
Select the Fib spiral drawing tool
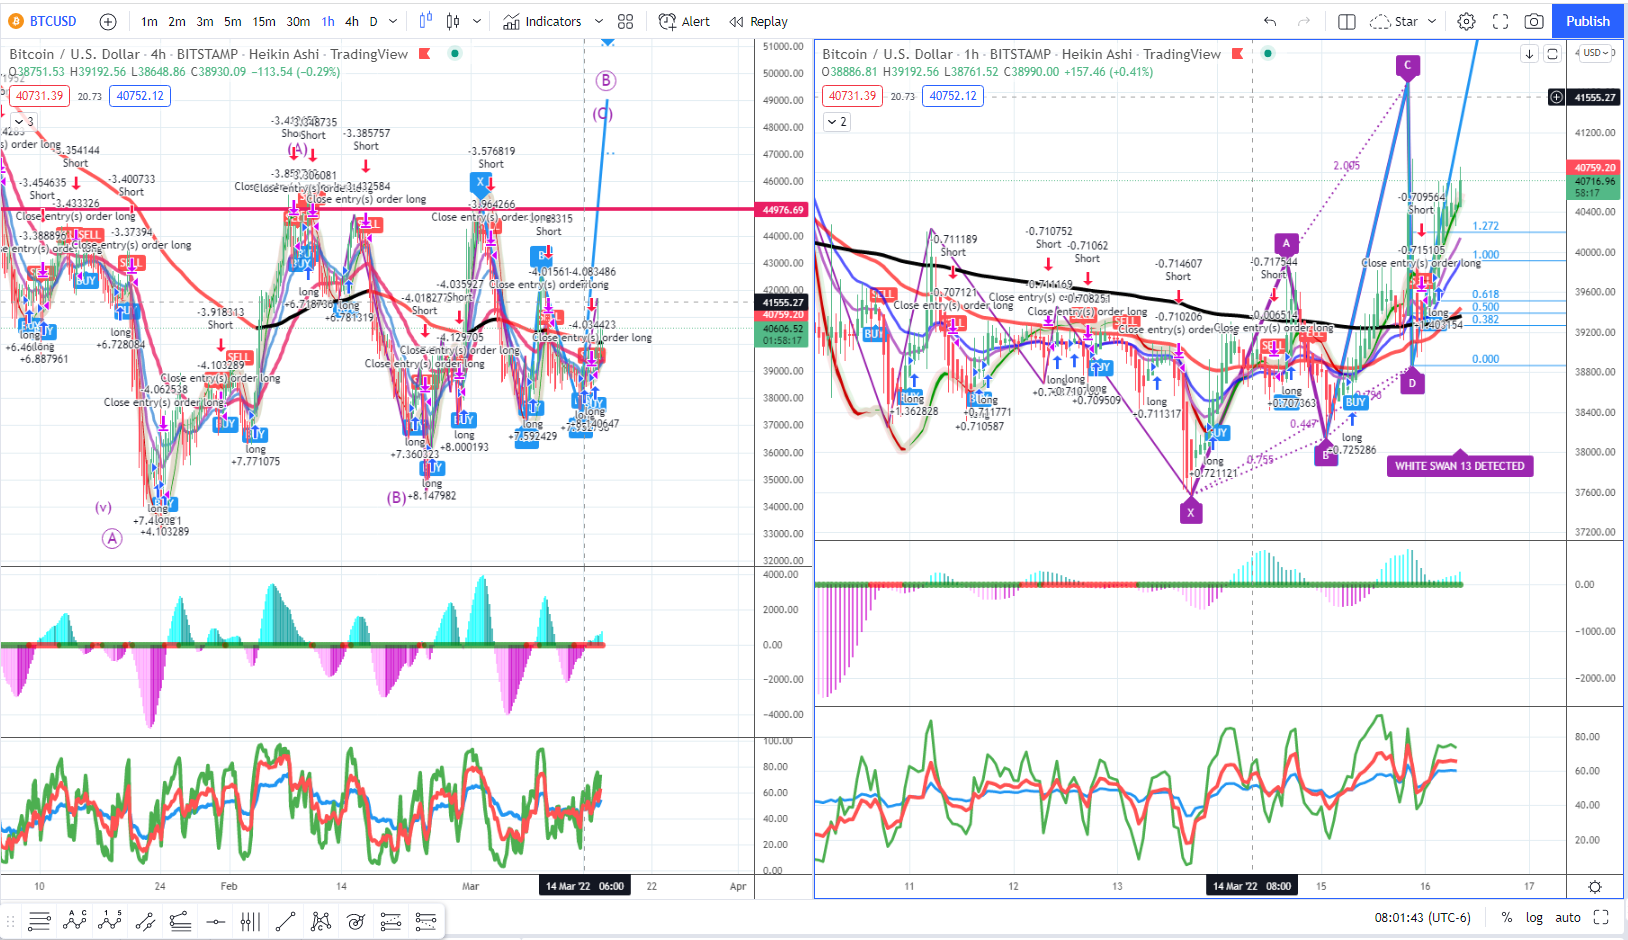coord(356,921)
